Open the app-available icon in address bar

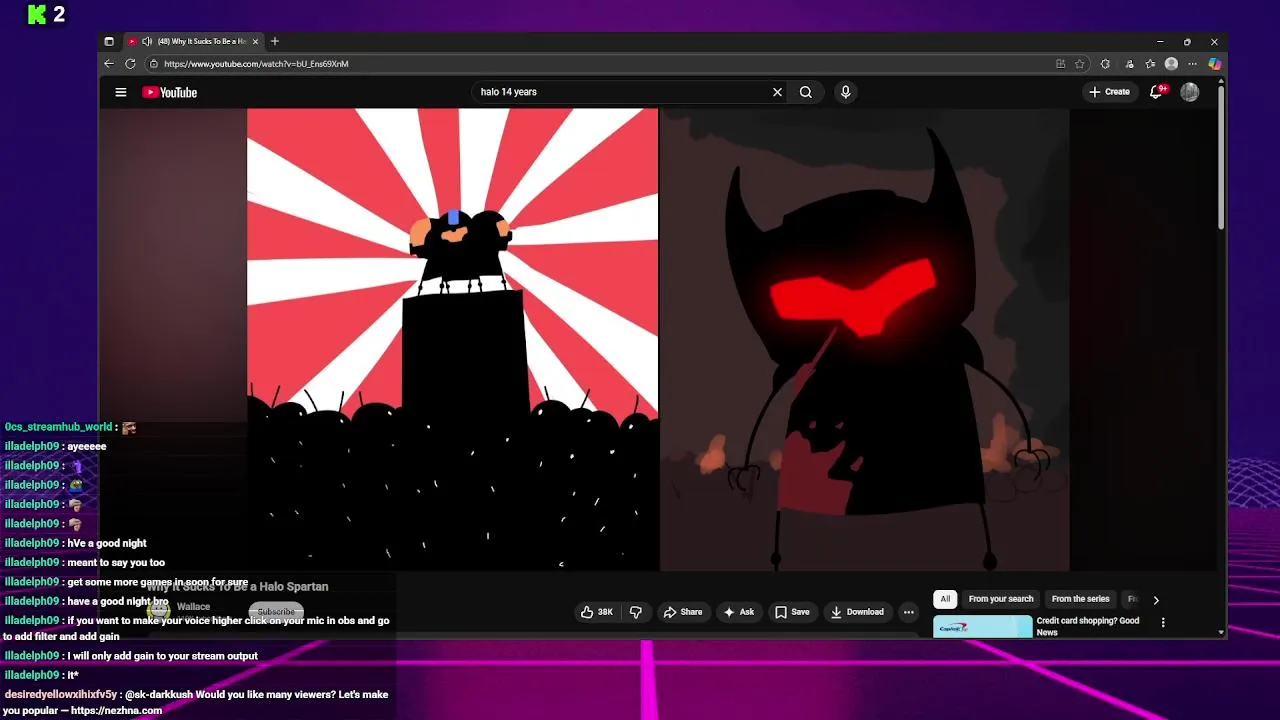tap(1060, 64)
